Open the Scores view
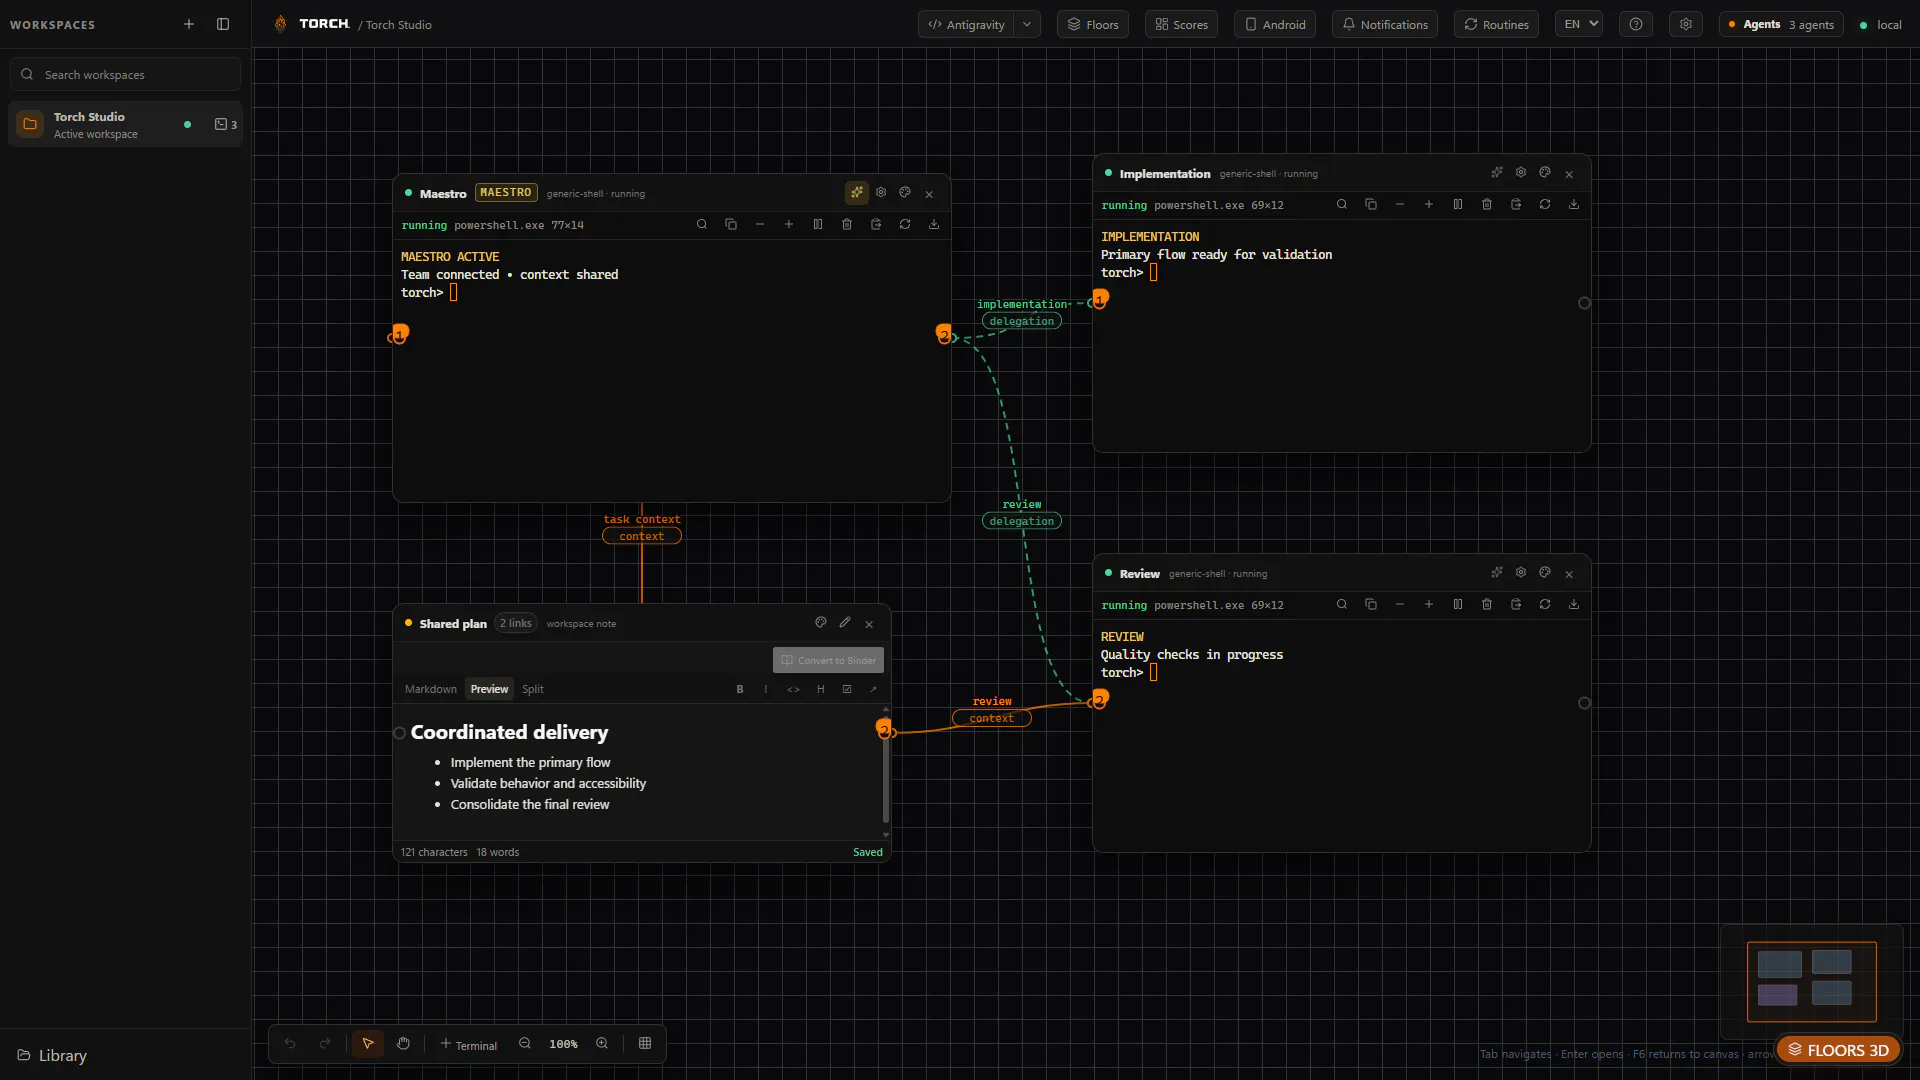Image resolution: width=1920 pixels, height=1080 pixels. 1181,24
